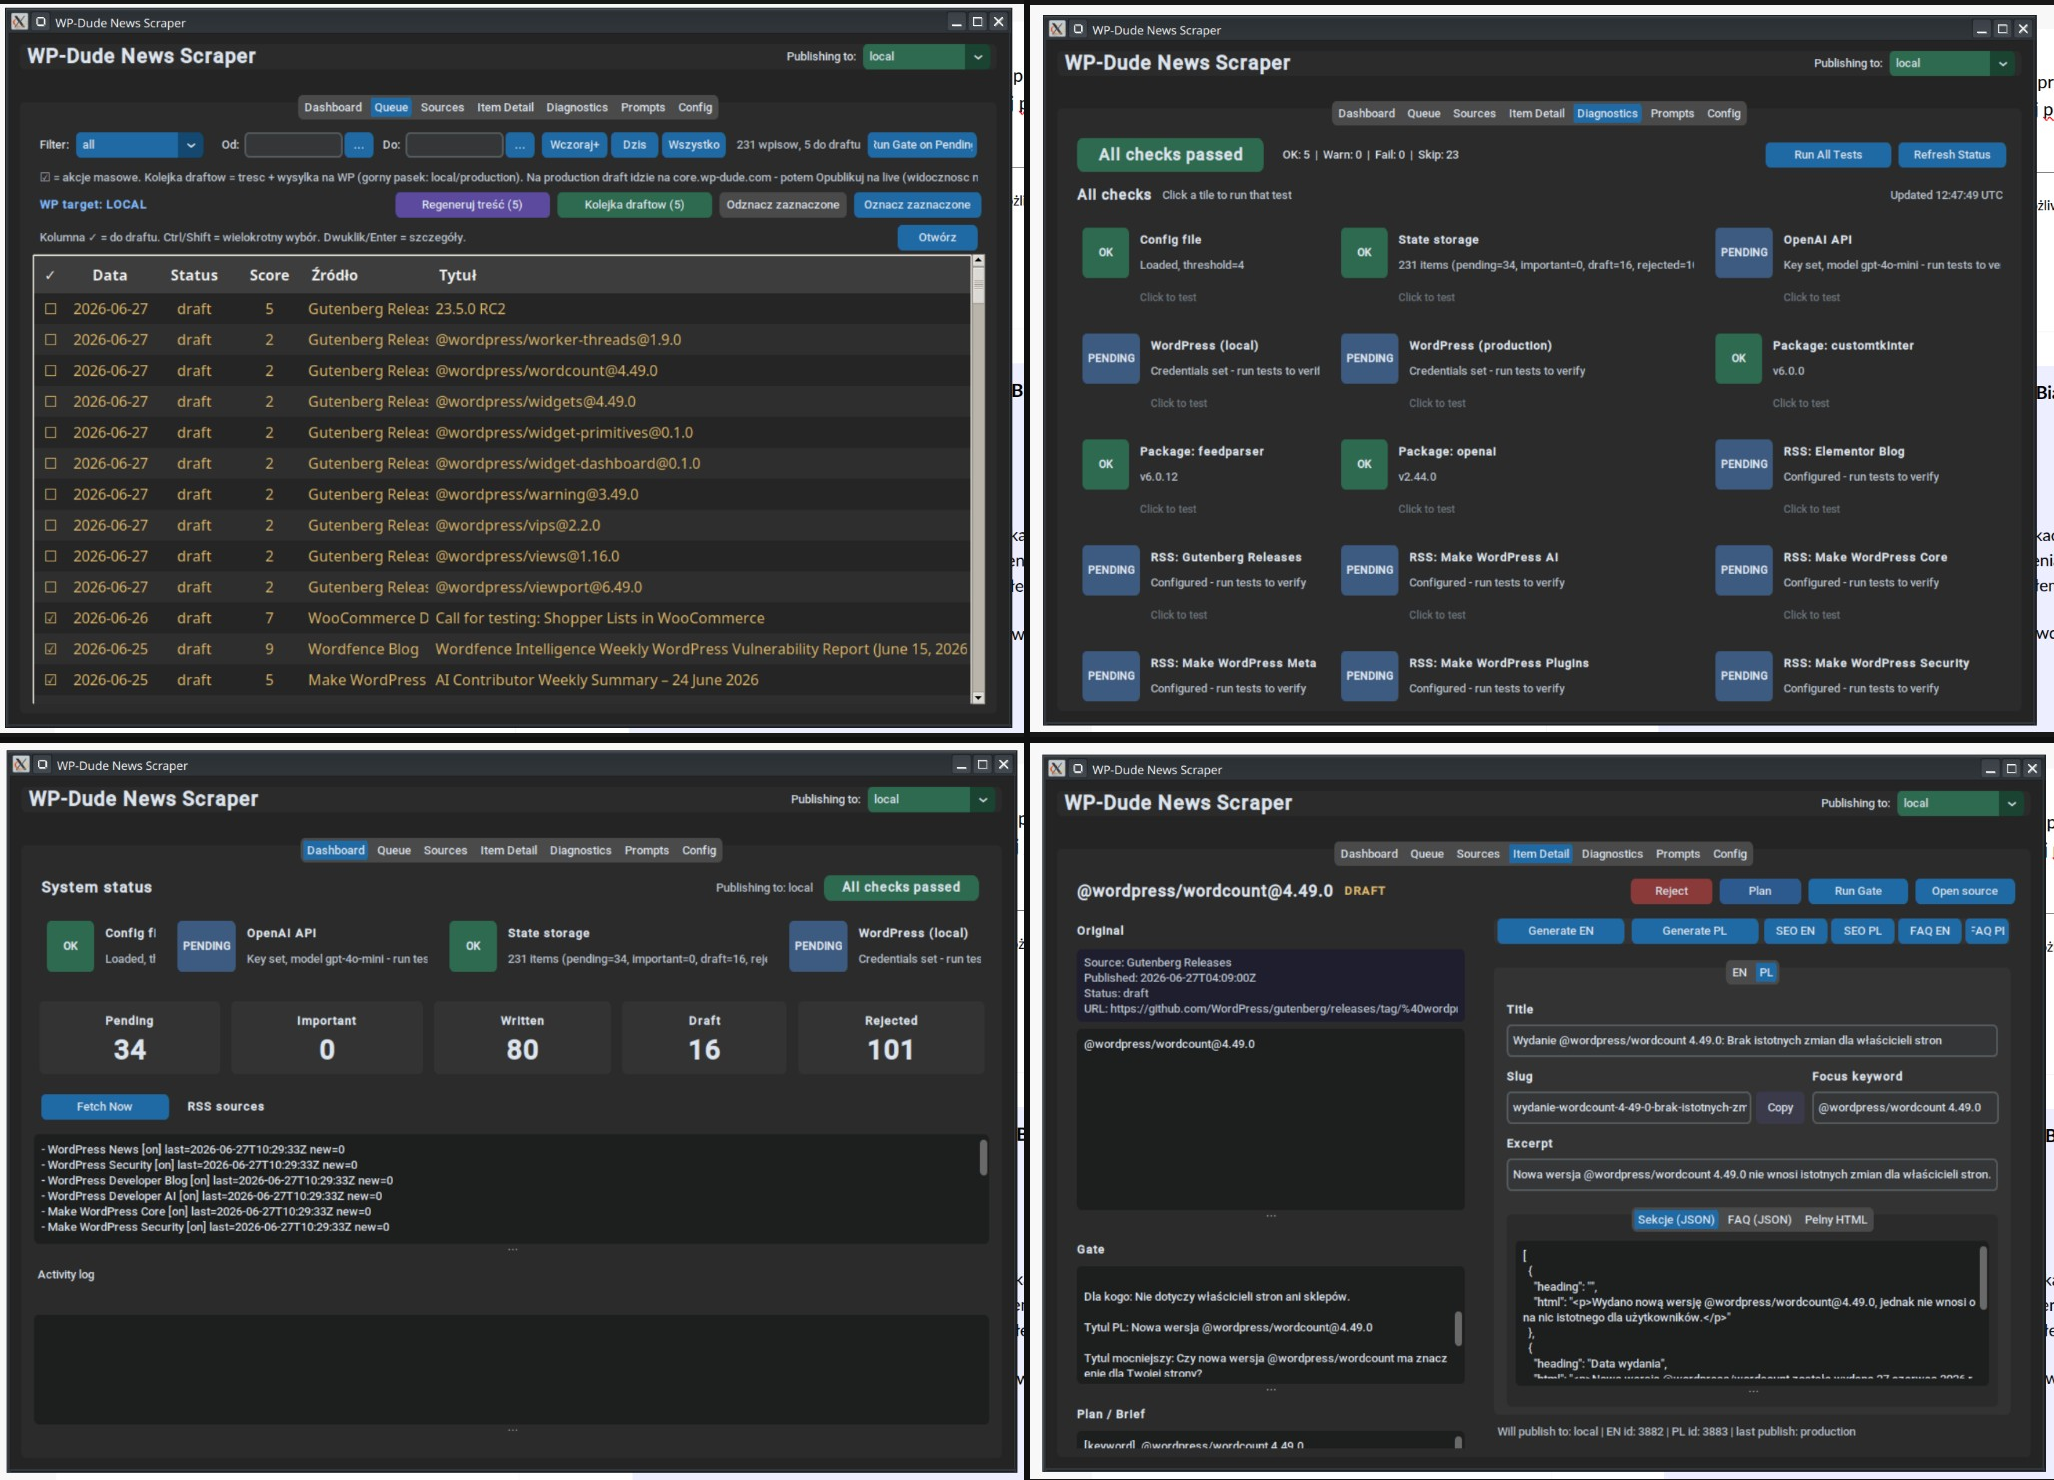This screenshot has height=1480, width=2054.
Task: Open Publishing to dropdown in Diagnostics window
Action: [x=1952, y=64]
